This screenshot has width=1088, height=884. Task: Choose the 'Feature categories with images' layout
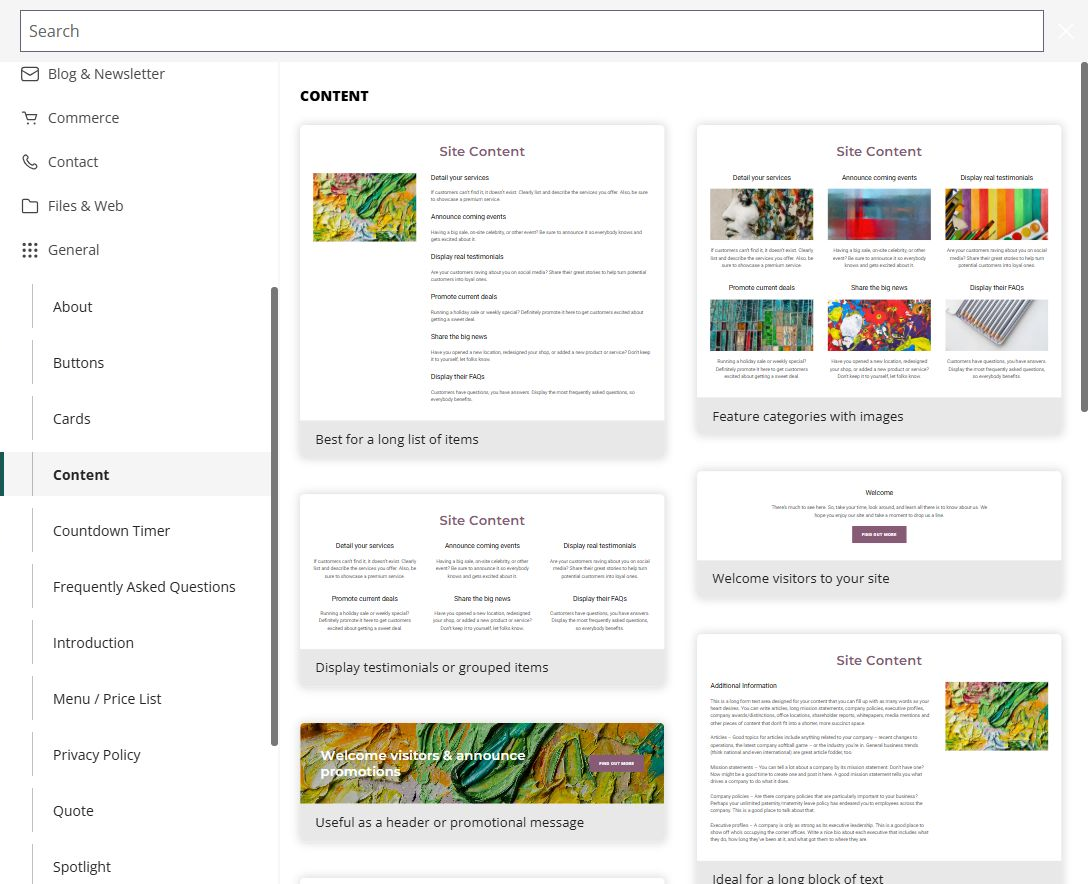(879, 280)
